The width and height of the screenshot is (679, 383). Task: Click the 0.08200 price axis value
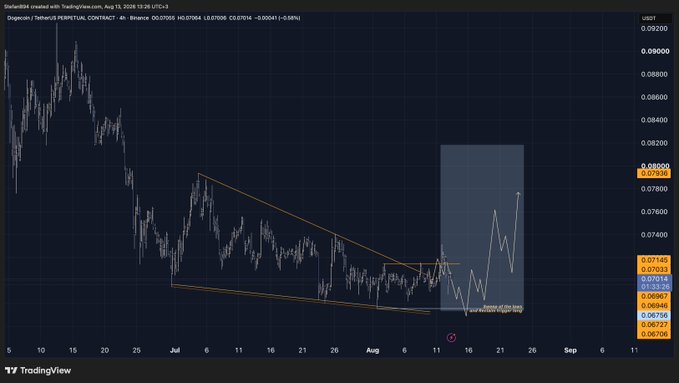(x=654, y=143)
